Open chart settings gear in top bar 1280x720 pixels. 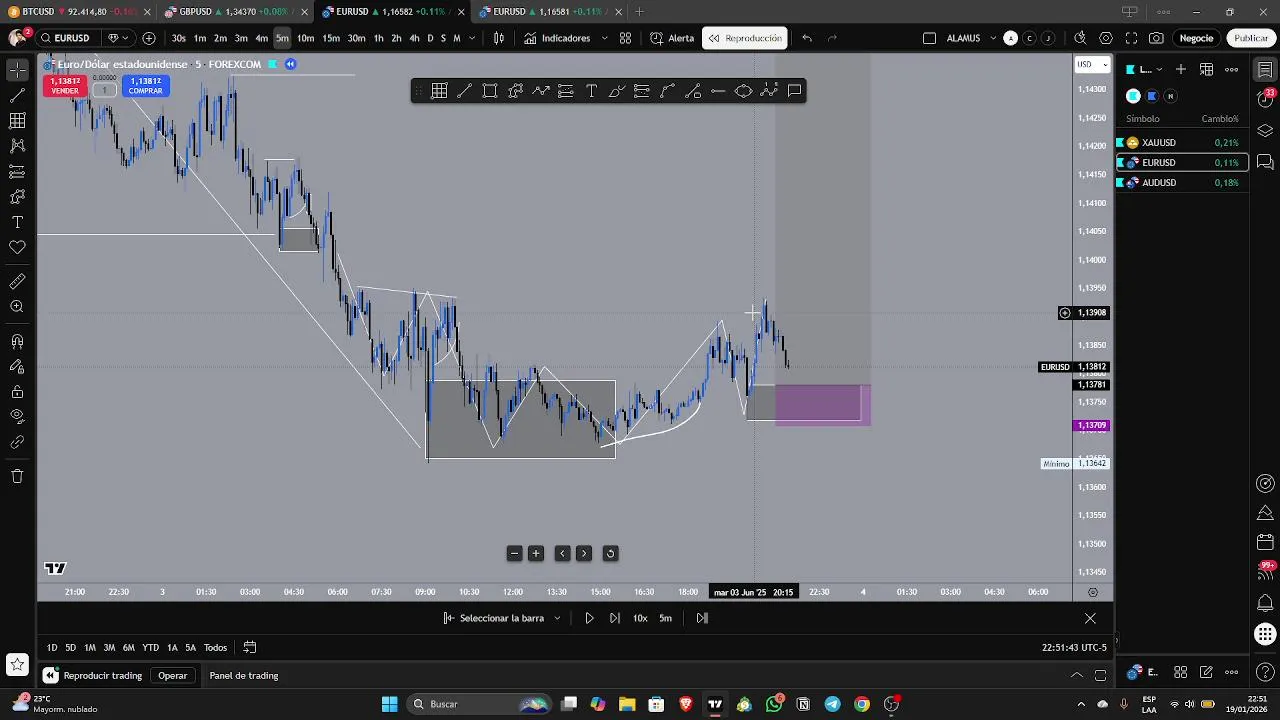pos(1106,38)
